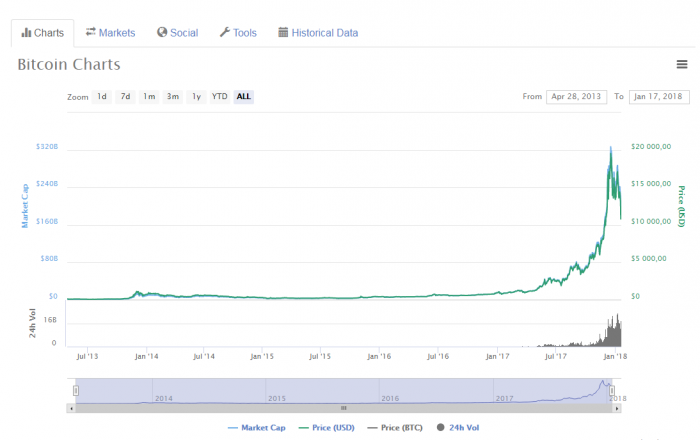
Task: Grab the right navigator range handle
Action: coord(612,390)
